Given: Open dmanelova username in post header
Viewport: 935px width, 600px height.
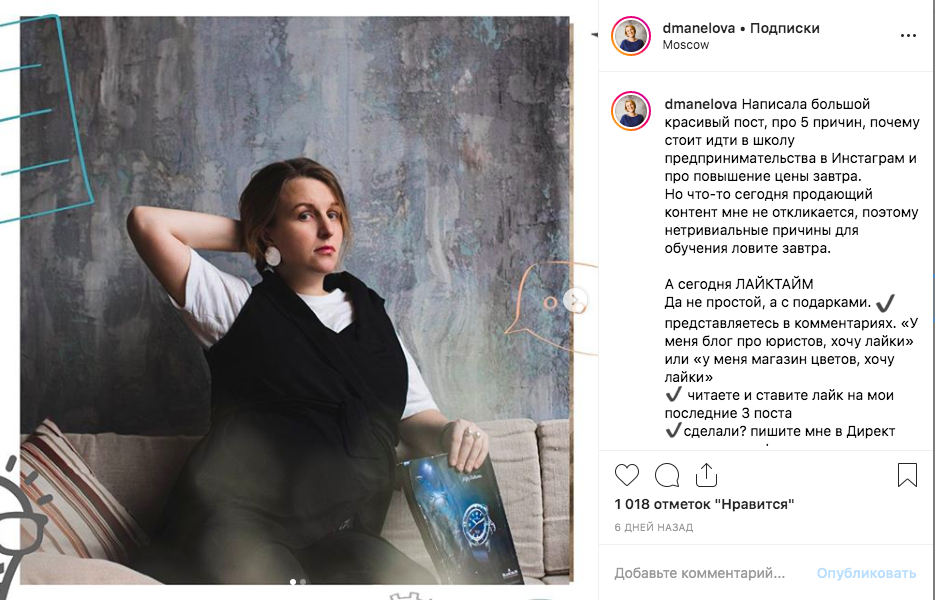Looking at the screenshot, I should (698, 28).
